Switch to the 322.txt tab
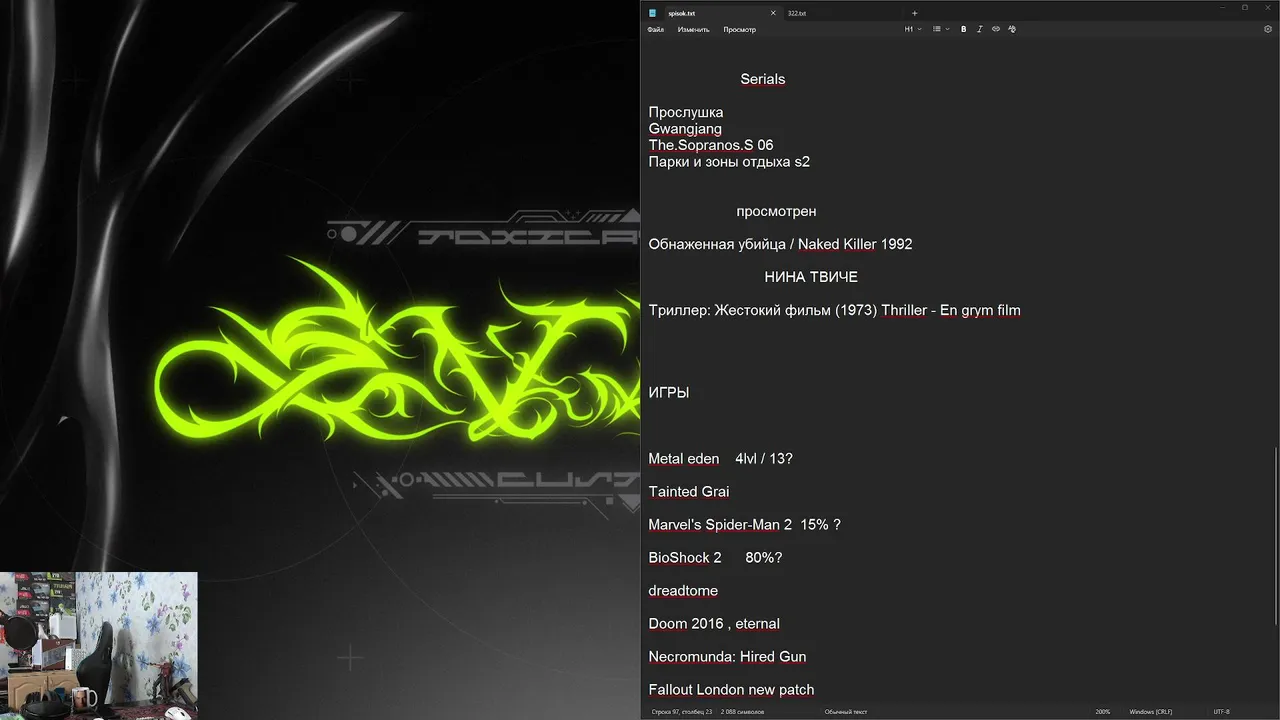This screenshot has height=720, width=1280. [797, 13]
